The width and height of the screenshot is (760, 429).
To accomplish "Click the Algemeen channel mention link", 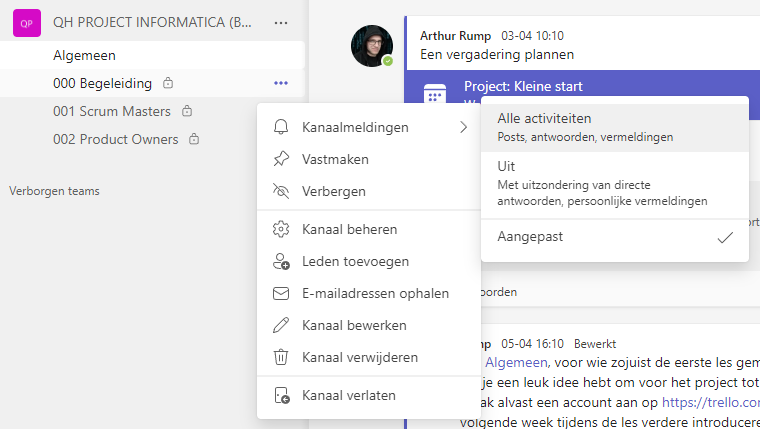I will [516, 362].
